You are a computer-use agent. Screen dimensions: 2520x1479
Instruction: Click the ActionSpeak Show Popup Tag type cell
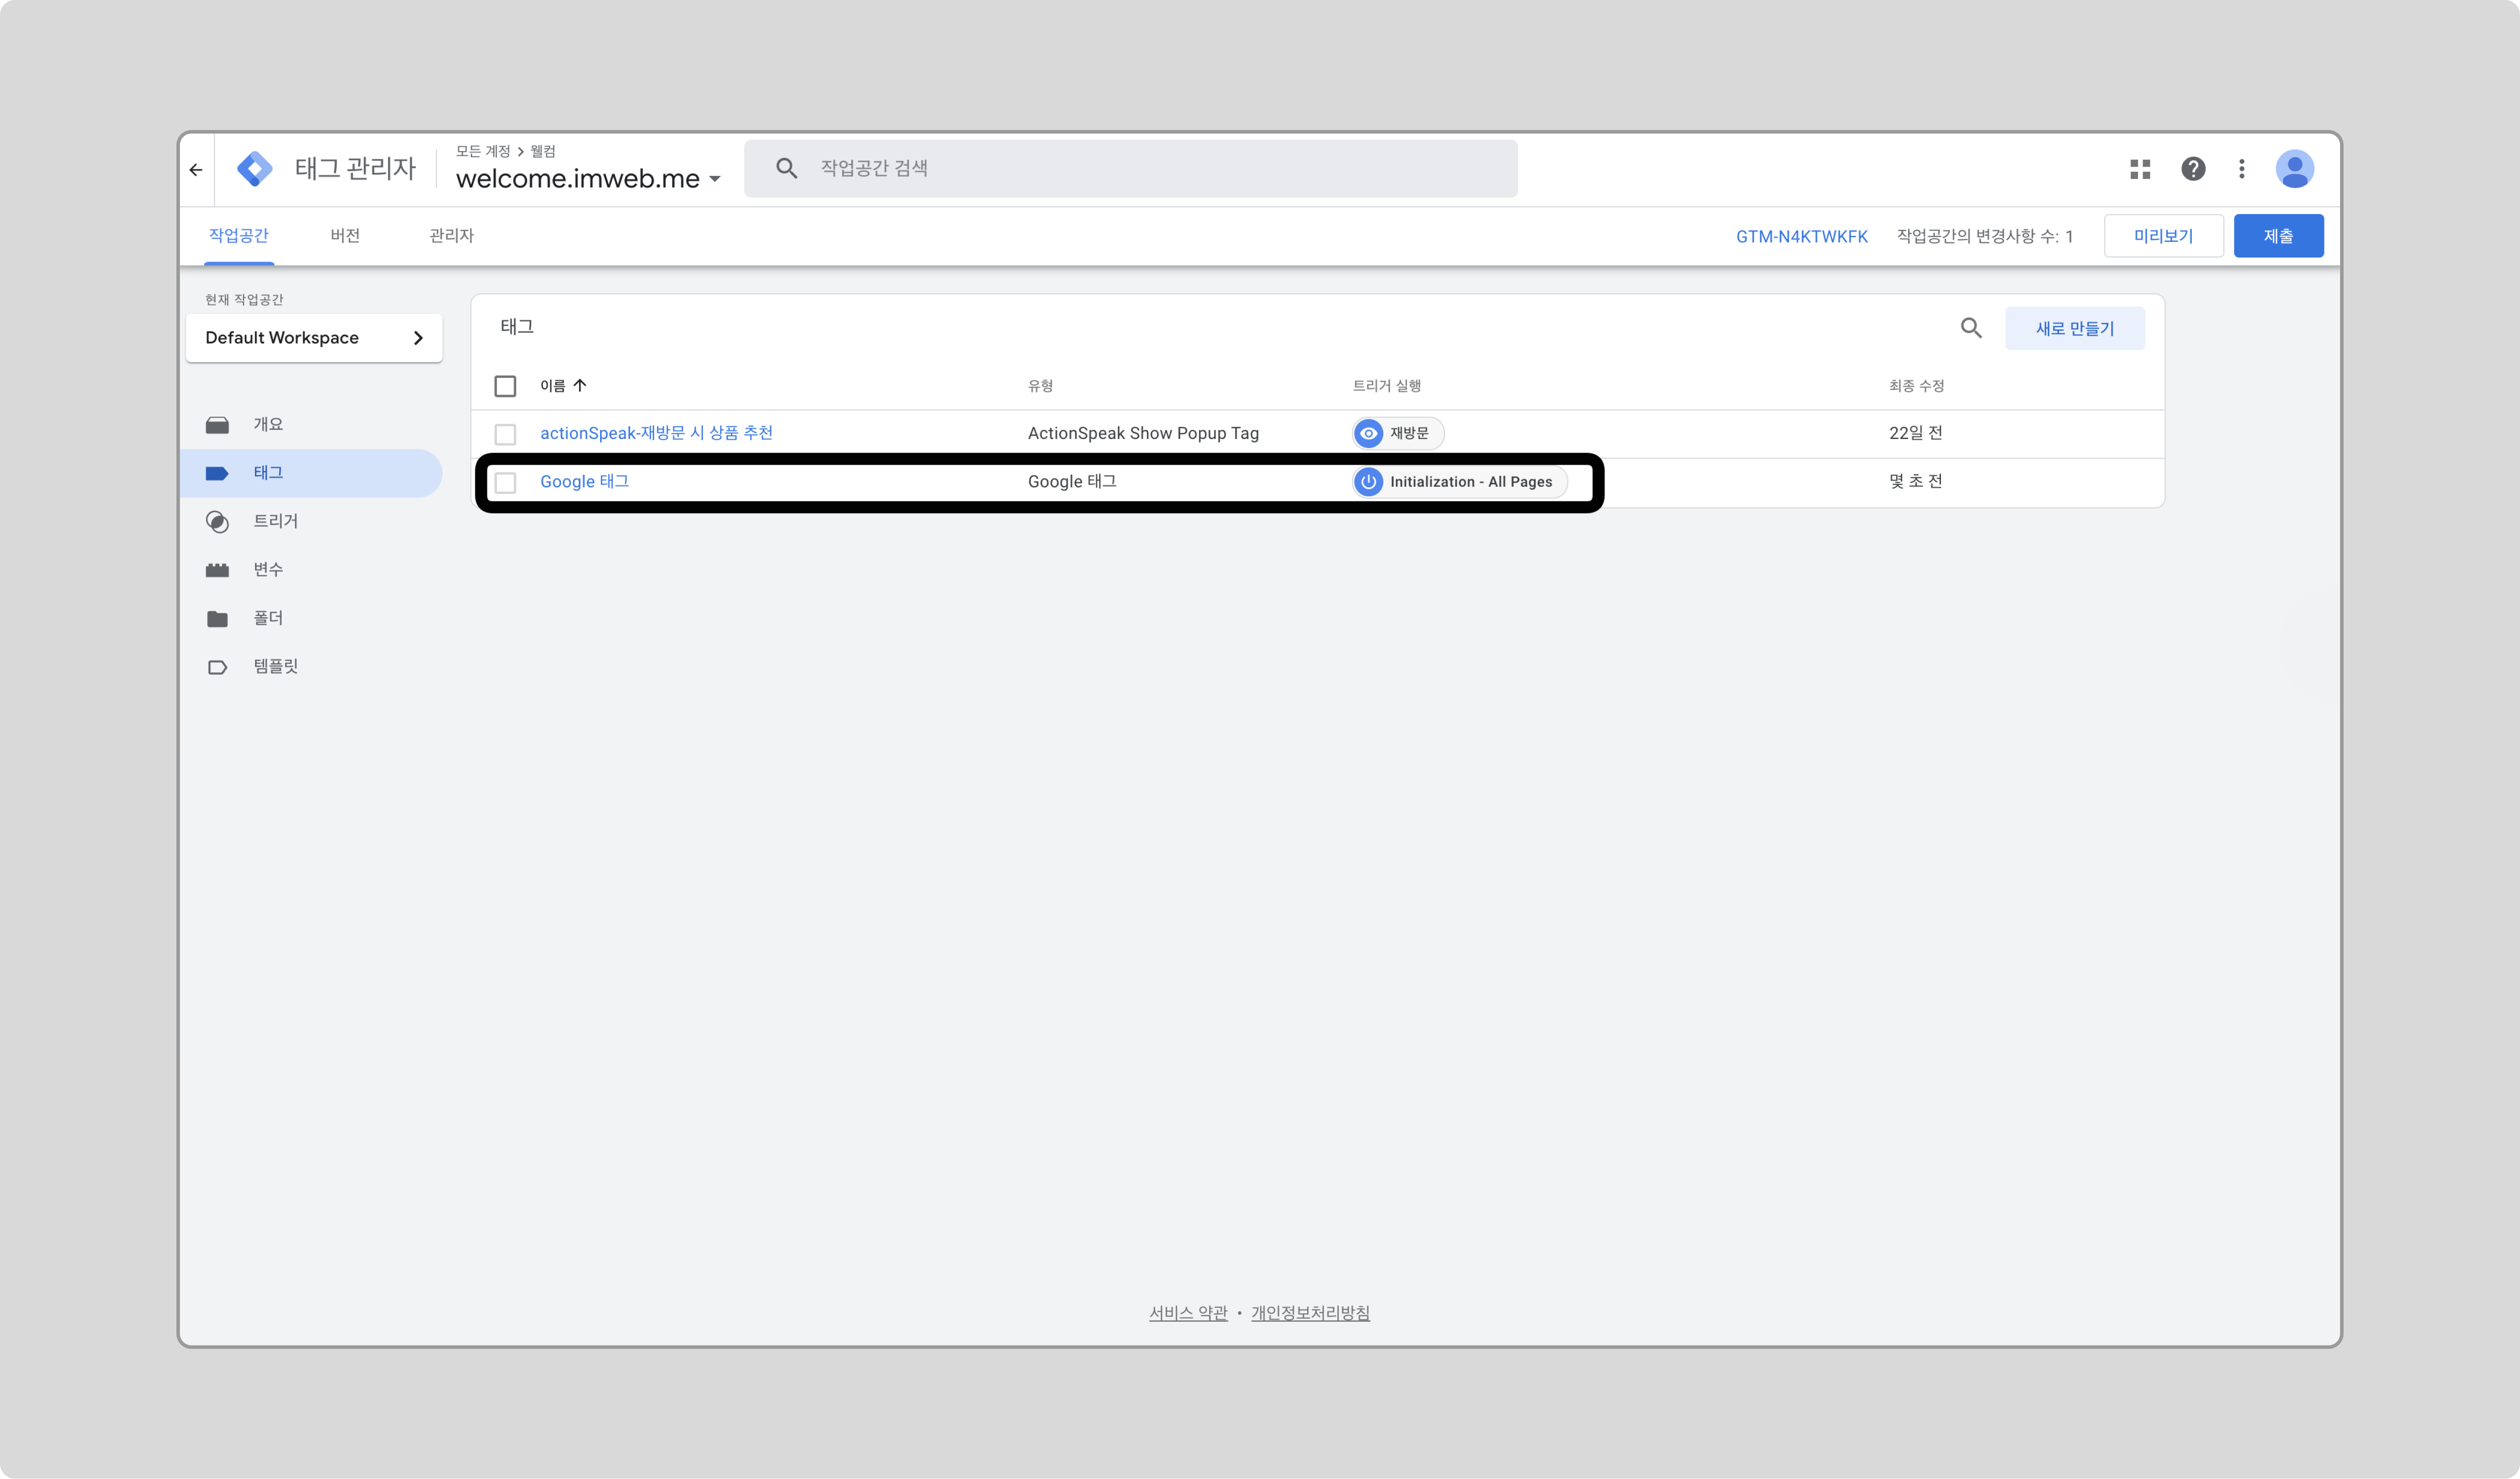[x=1143, y=433]
